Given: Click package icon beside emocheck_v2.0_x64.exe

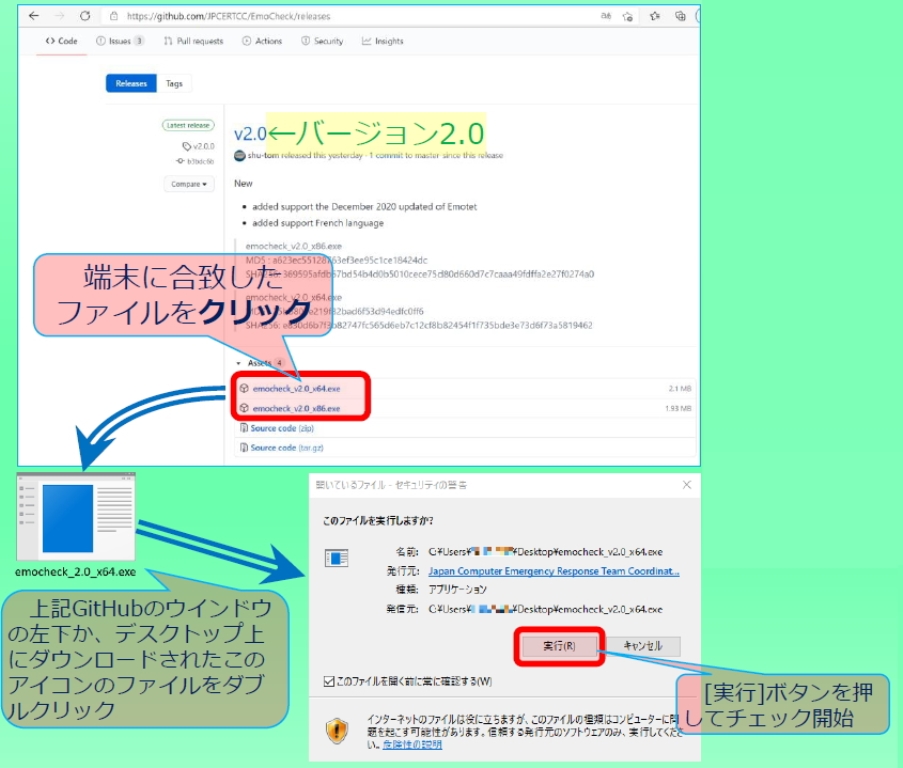Looking at the screenshot, I should [x=244, y=389].
